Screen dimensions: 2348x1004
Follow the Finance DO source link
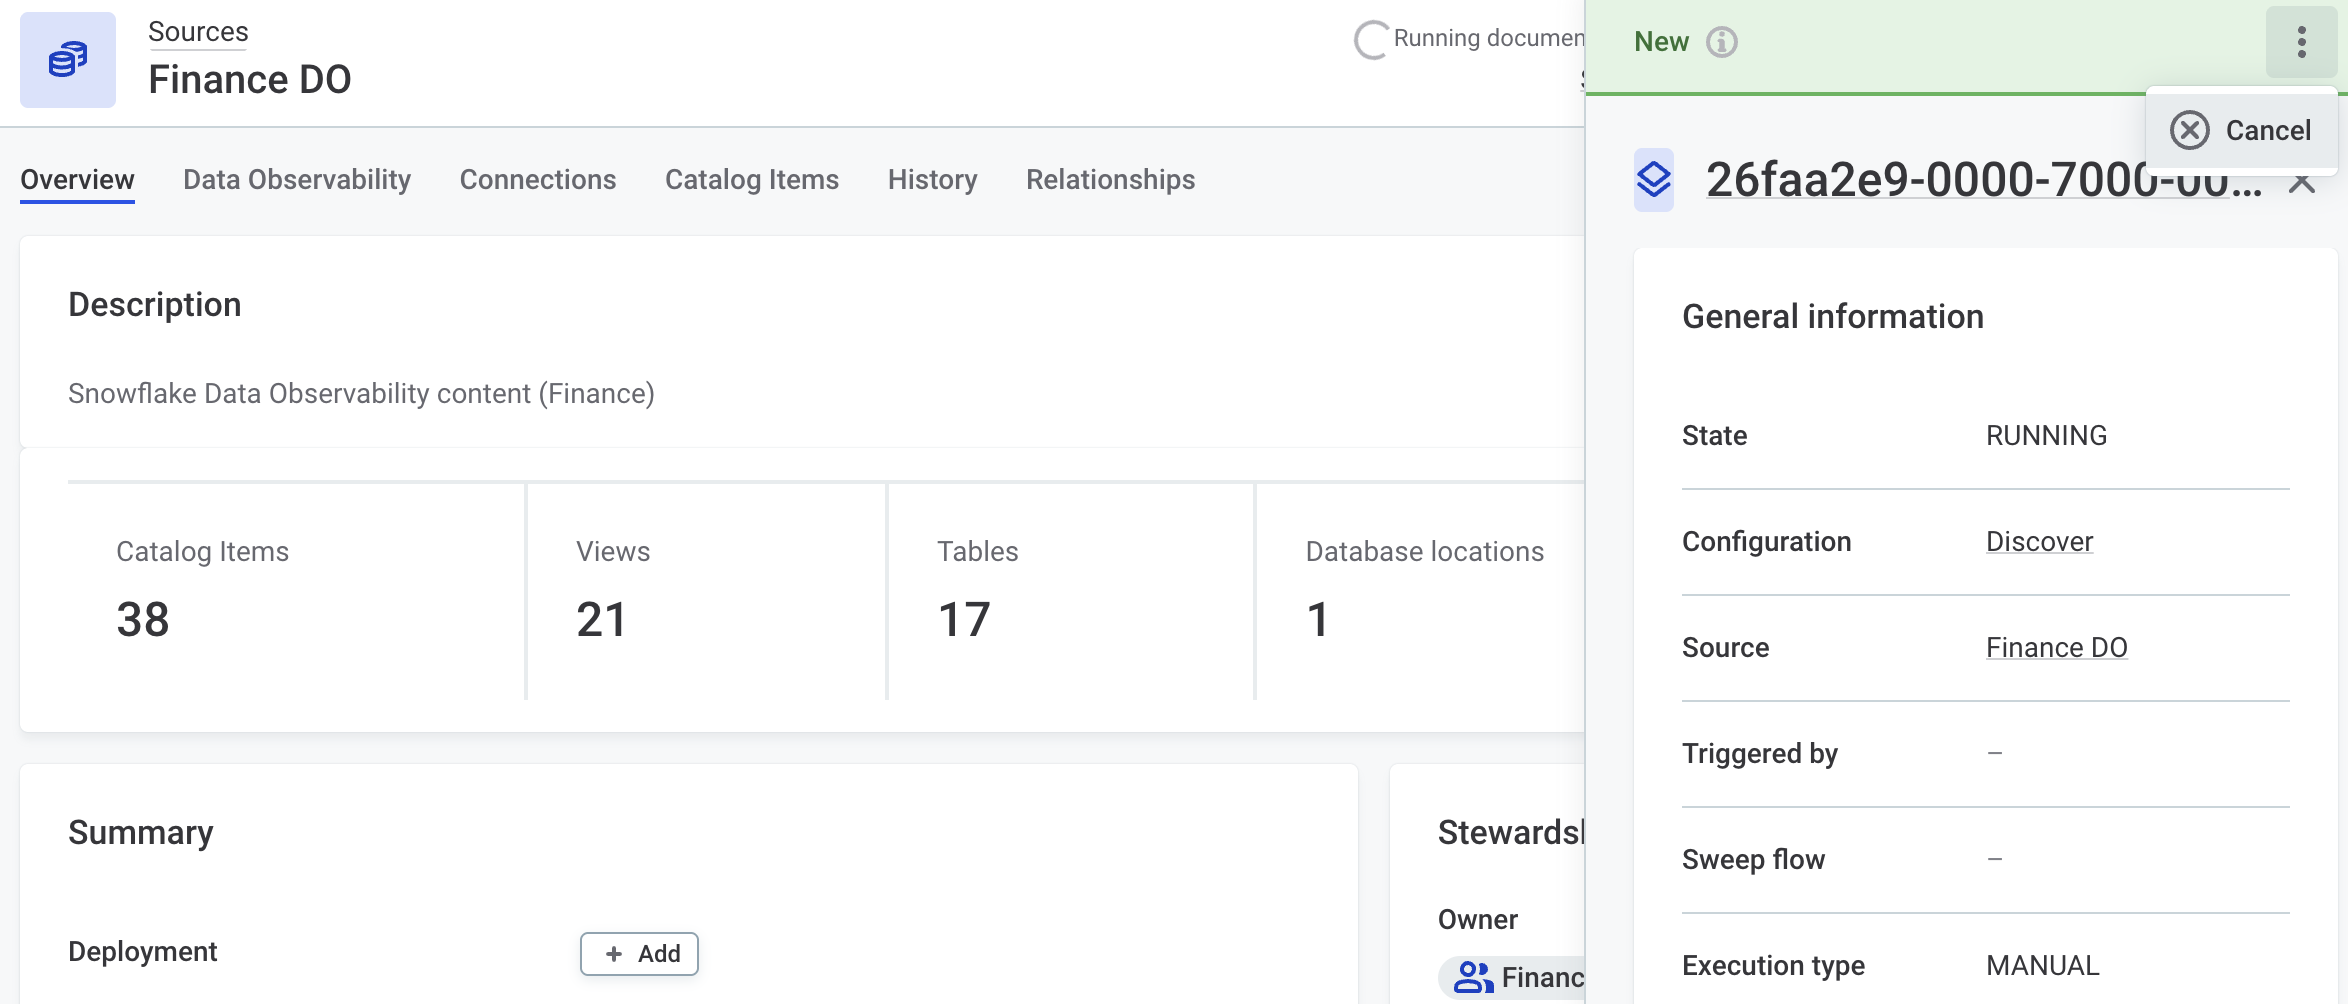coord(2057,647)
